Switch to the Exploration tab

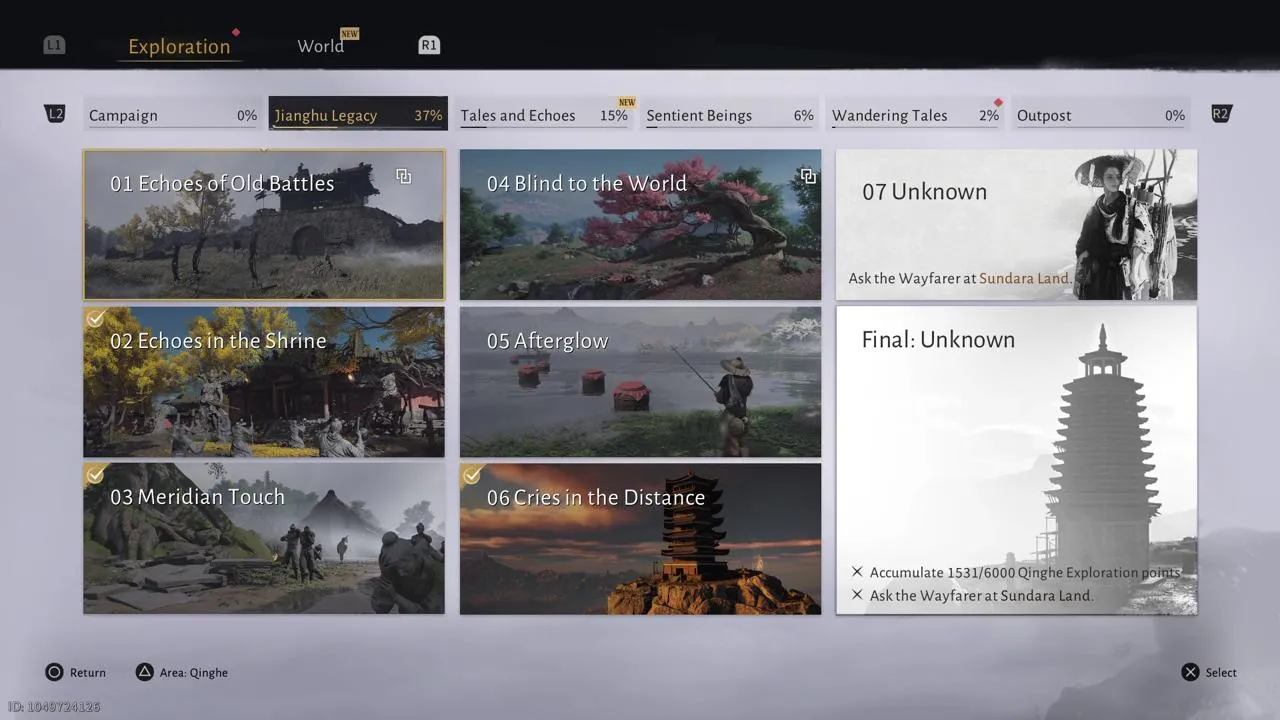pos(179,46)
